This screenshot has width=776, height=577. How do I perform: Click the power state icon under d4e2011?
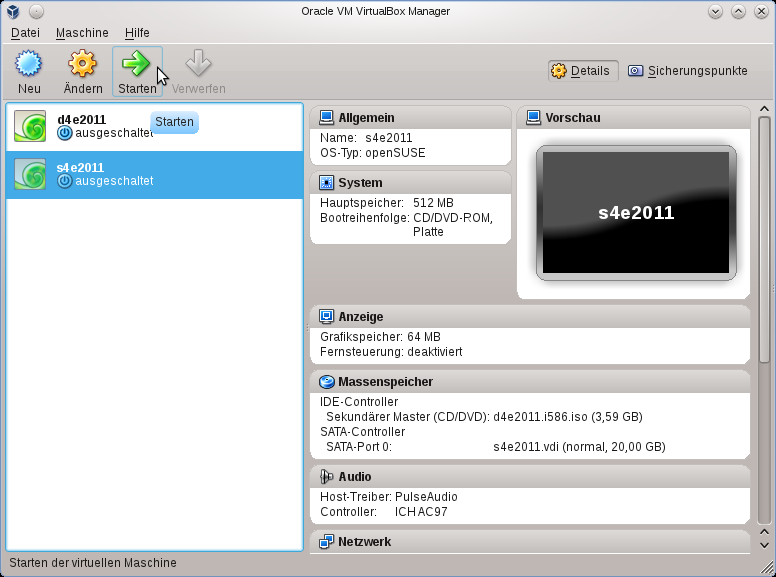pos(64,133)
